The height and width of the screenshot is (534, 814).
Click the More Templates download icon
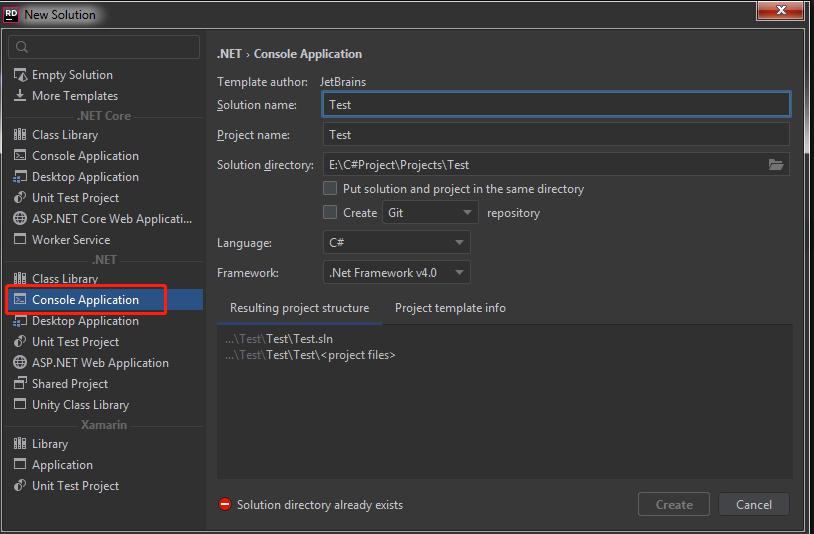point(21,96)
